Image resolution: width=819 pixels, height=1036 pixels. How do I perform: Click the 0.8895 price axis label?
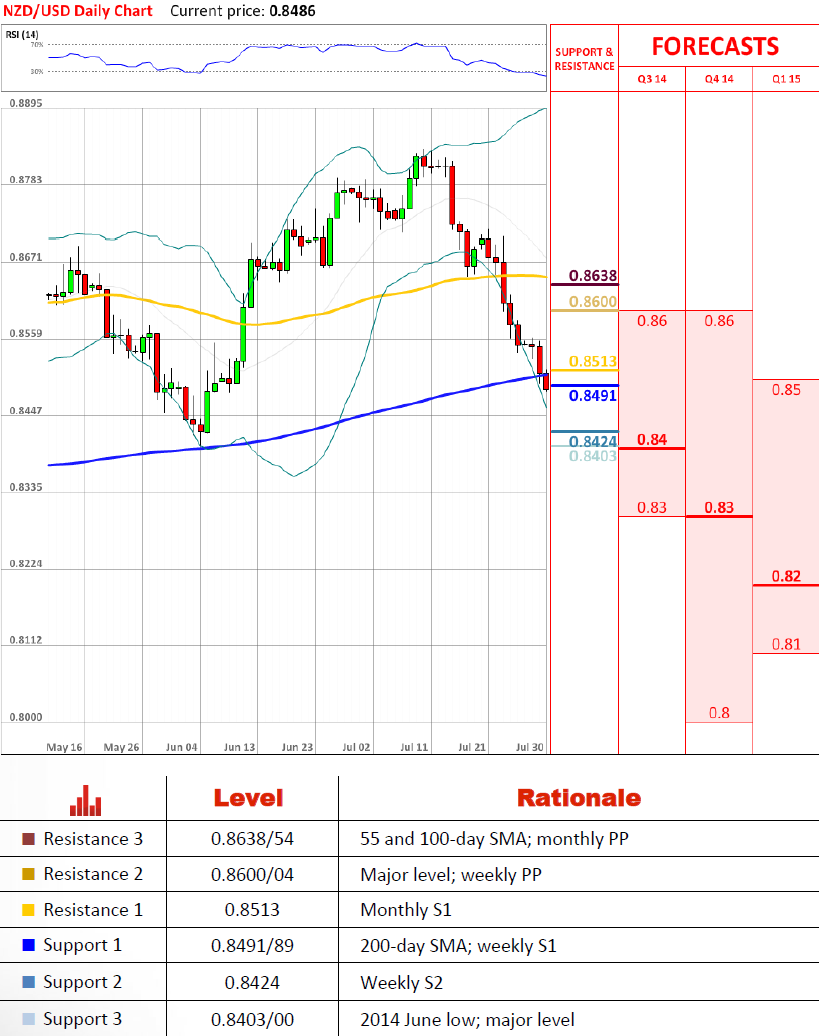26,103
